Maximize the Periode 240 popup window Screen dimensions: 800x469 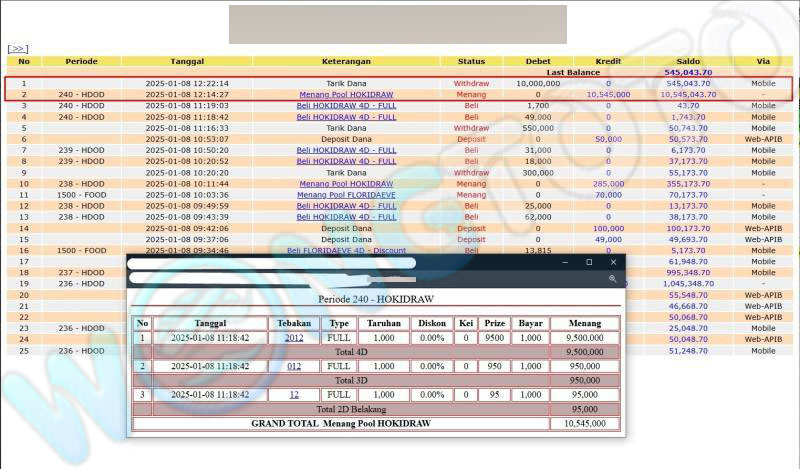[x=589, y=262]
